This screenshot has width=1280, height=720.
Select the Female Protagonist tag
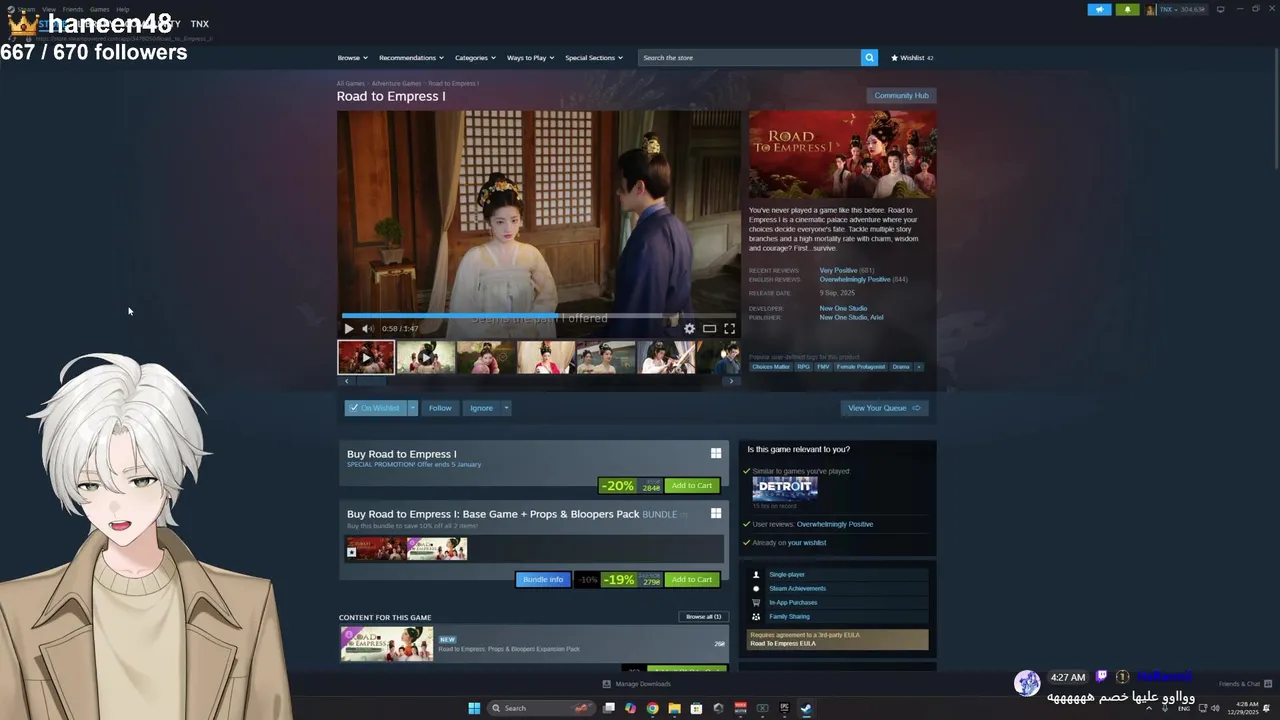(861, 367)
